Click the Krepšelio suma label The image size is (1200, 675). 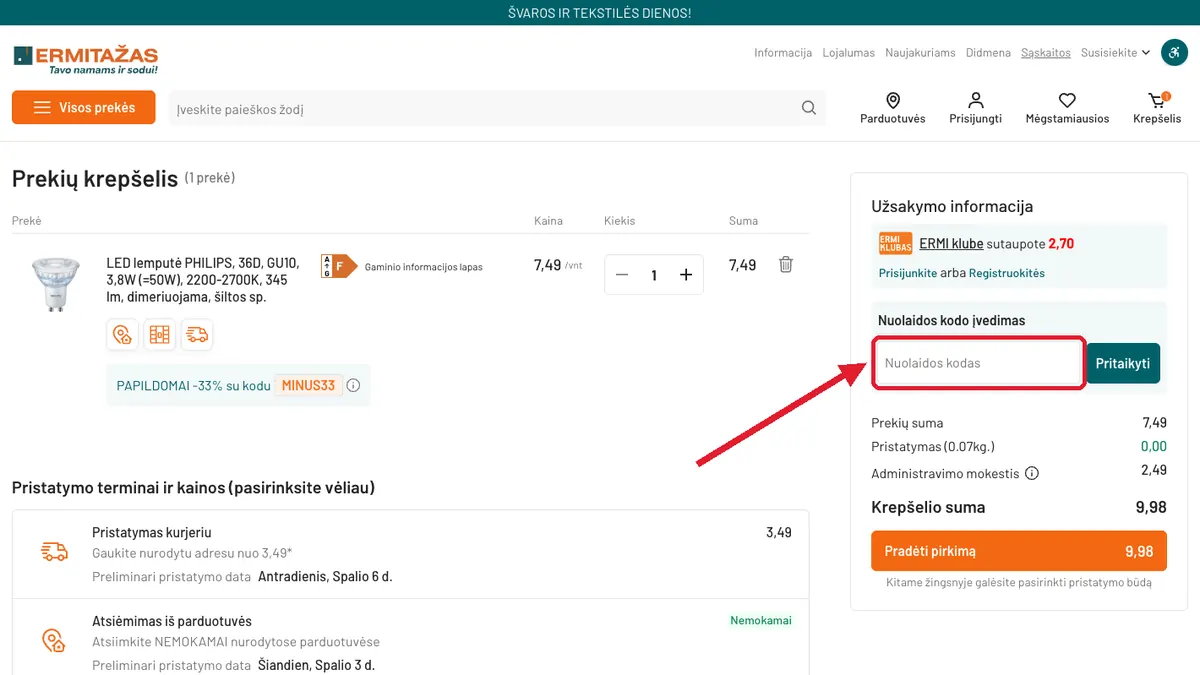928,507
